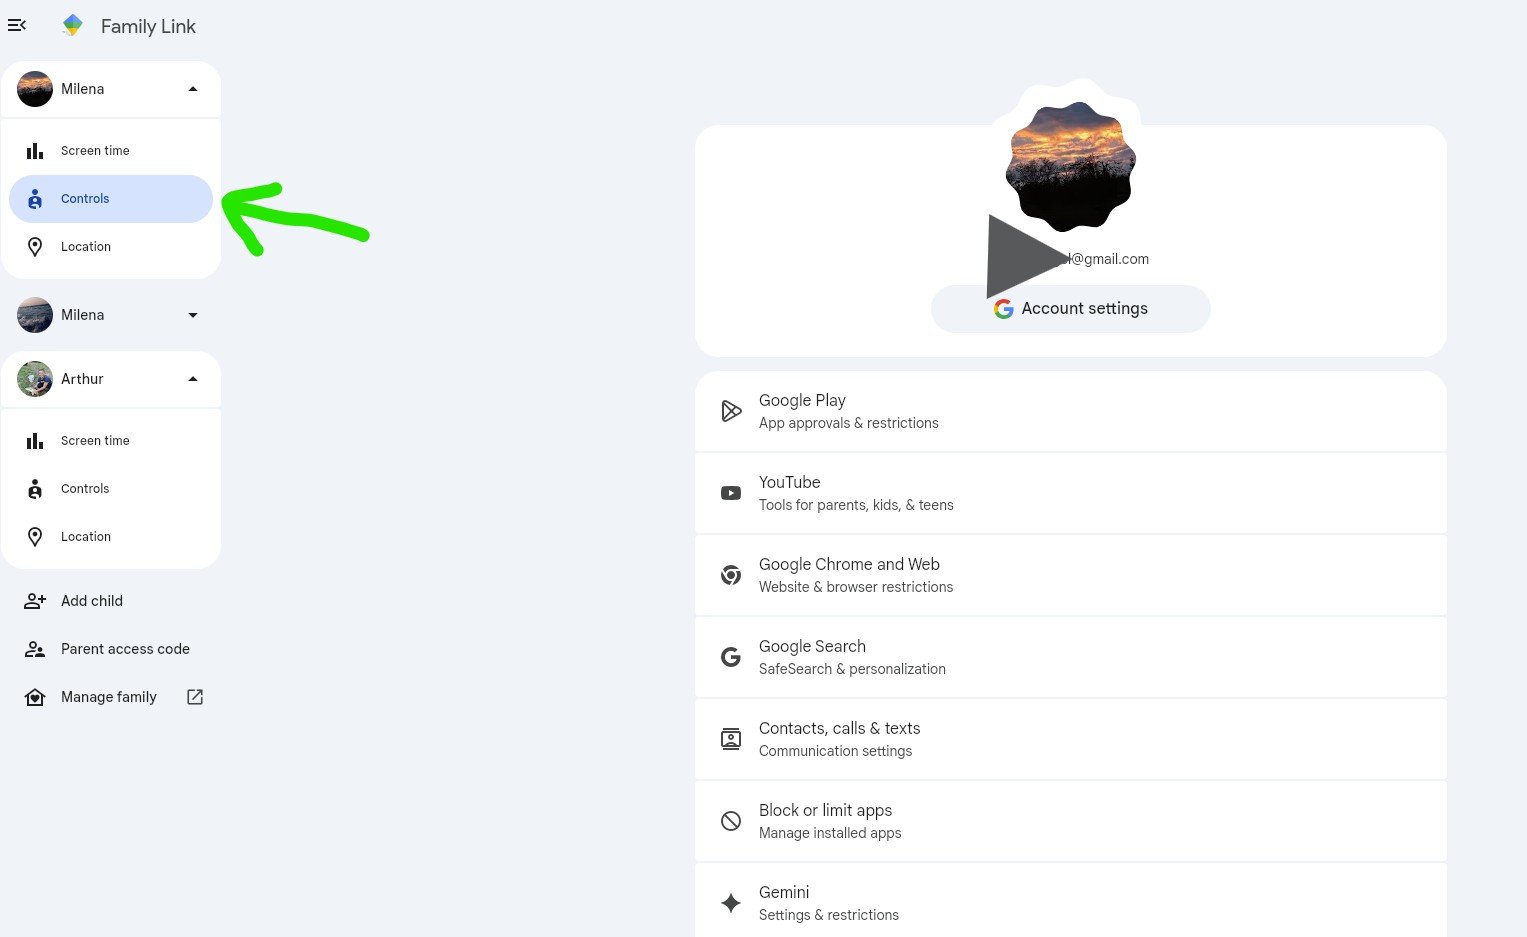Click the Family Link logo icon
The image size is (1527, 937).
(73, 25)
